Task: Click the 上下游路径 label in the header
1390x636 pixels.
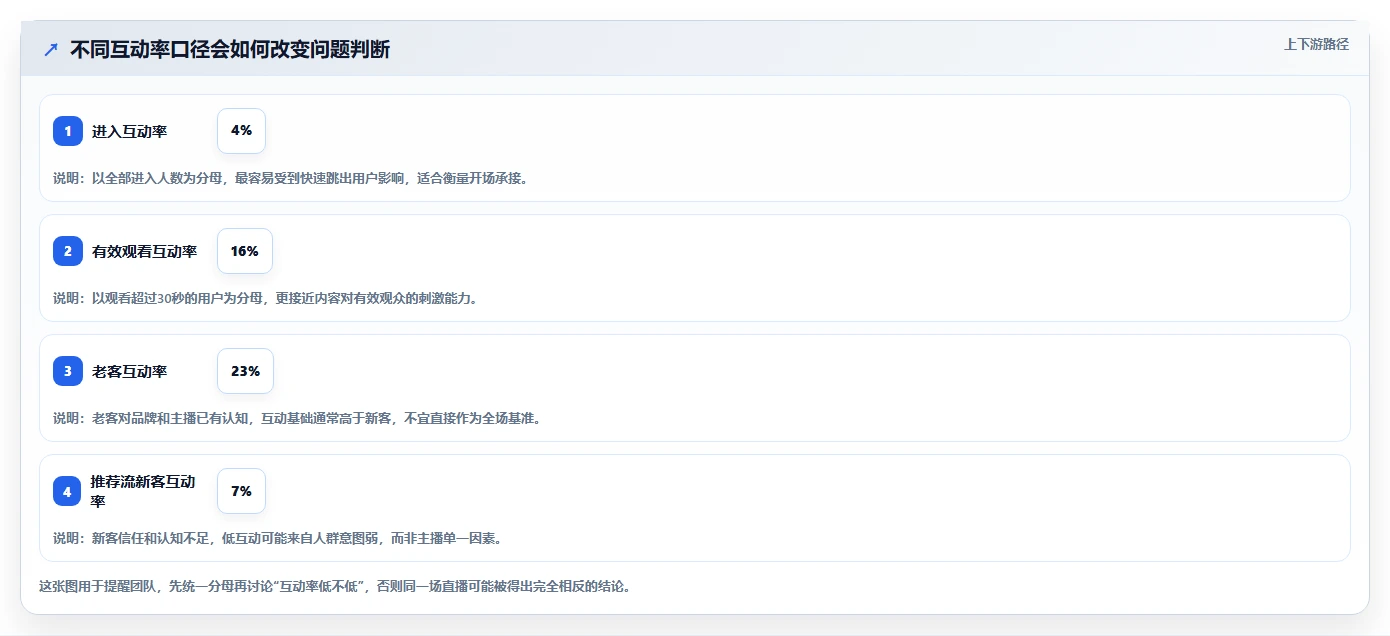Action: point(1316,44)
